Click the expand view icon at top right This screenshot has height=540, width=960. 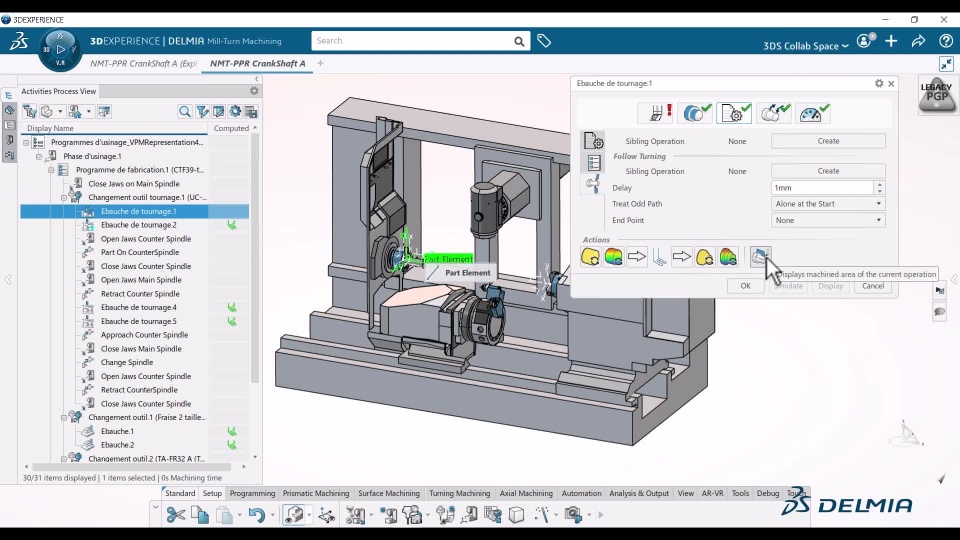946,64
